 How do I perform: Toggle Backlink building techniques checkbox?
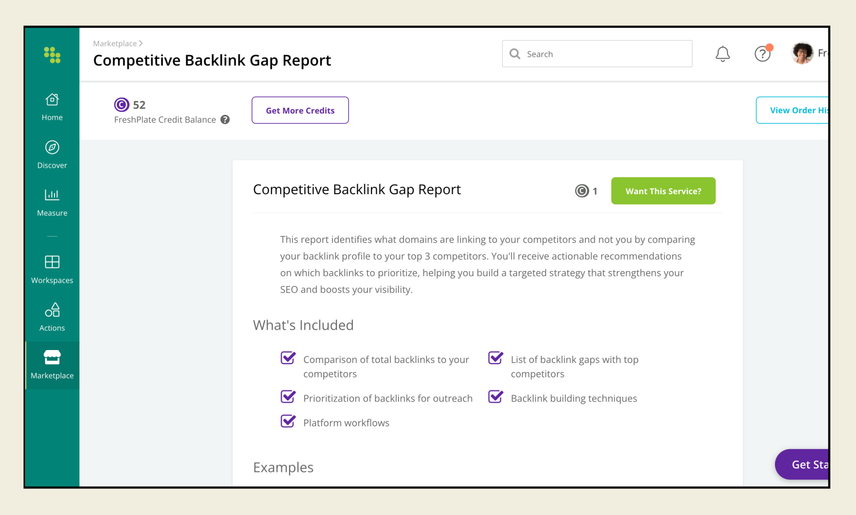[x=495, y=397]
